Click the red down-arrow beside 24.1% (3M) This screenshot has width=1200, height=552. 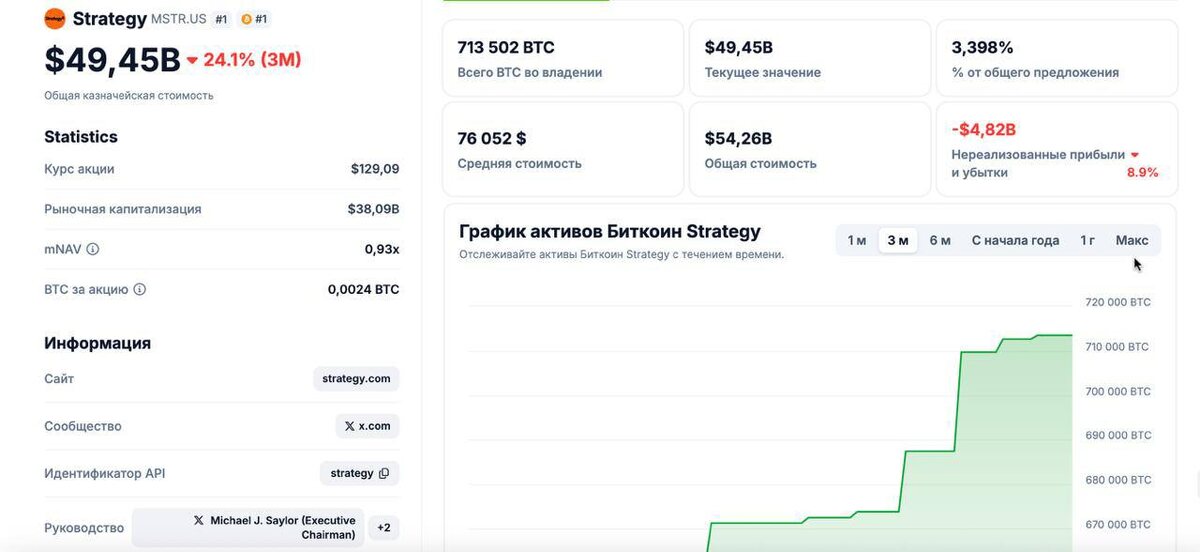point(192,60)
